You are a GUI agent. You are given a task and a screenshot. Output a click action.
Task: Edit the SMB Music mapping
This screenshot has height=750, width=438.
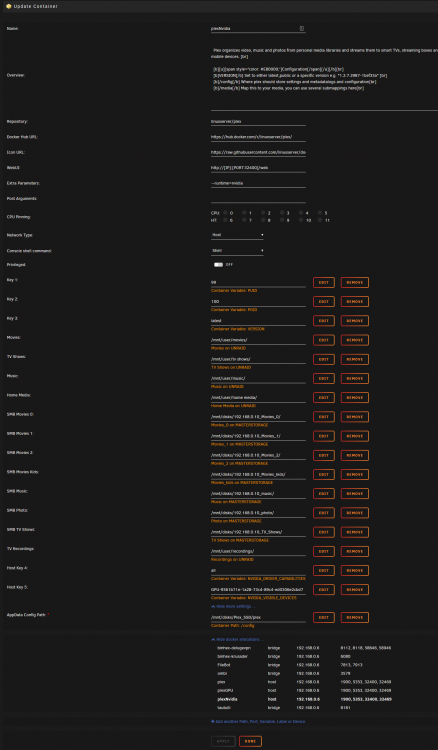tap(324, 494)
